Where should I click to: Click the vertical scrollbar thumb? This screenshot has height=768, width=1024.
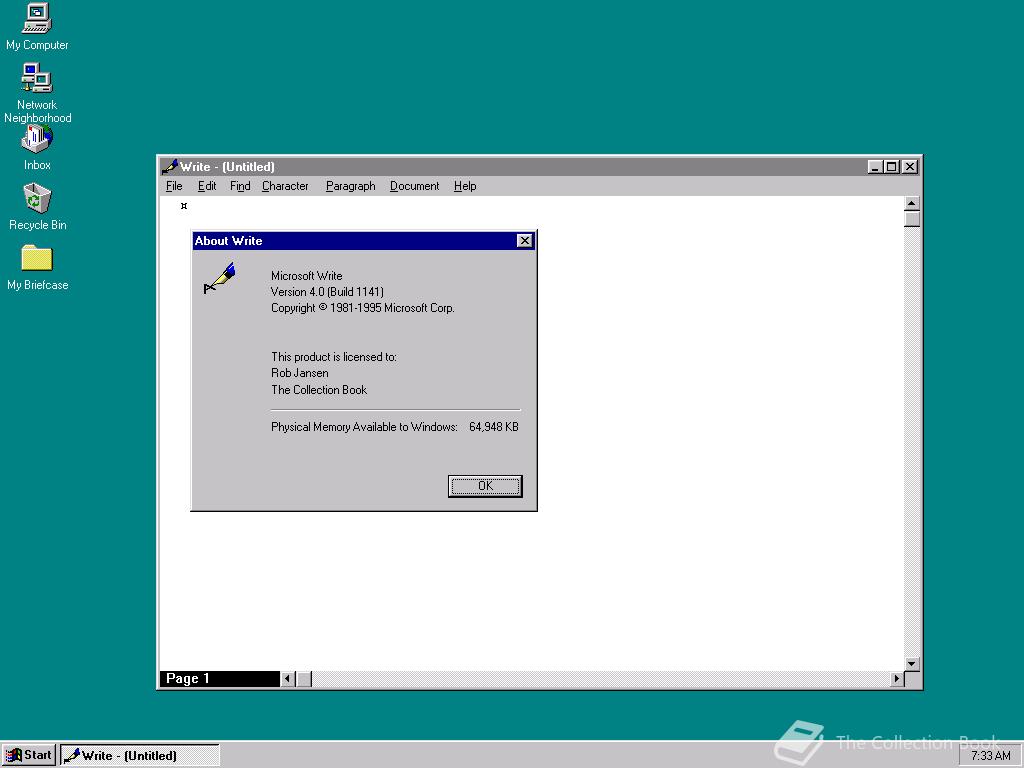912,219
